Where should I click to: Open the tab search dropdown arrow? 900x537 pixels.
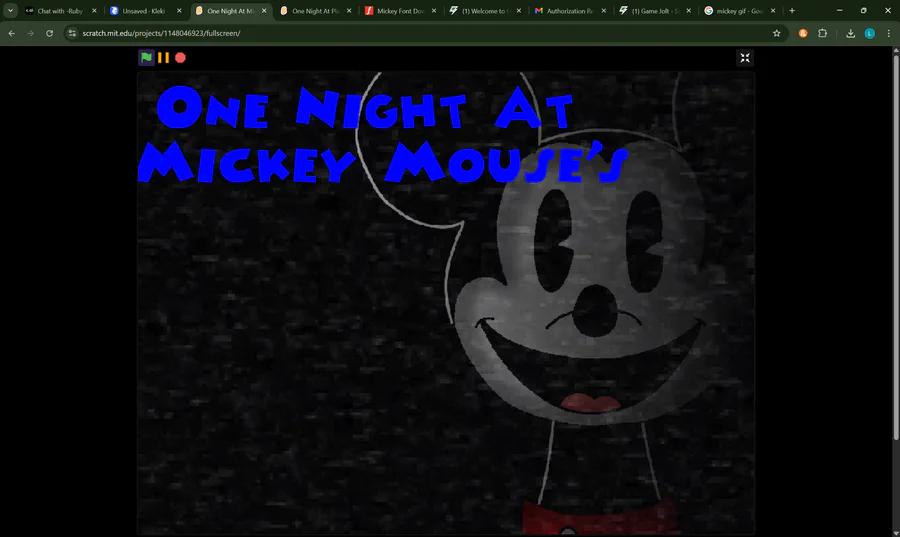coord(10,10)
